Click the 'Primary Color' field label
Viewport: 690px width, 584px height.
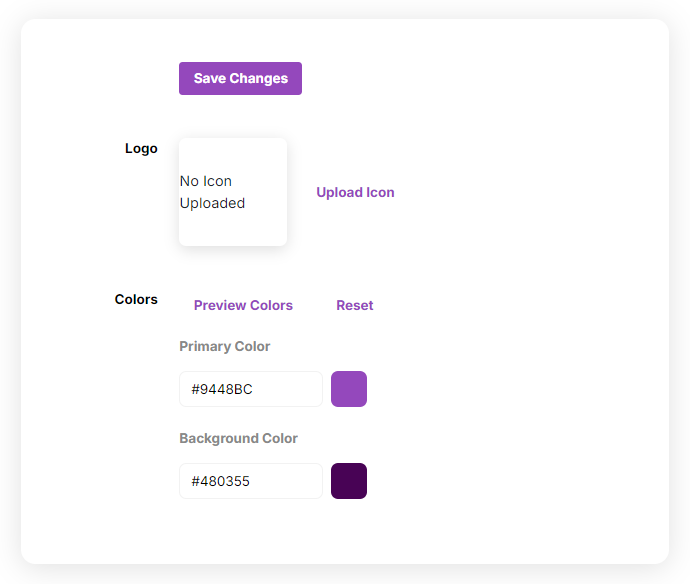point(225,346)
